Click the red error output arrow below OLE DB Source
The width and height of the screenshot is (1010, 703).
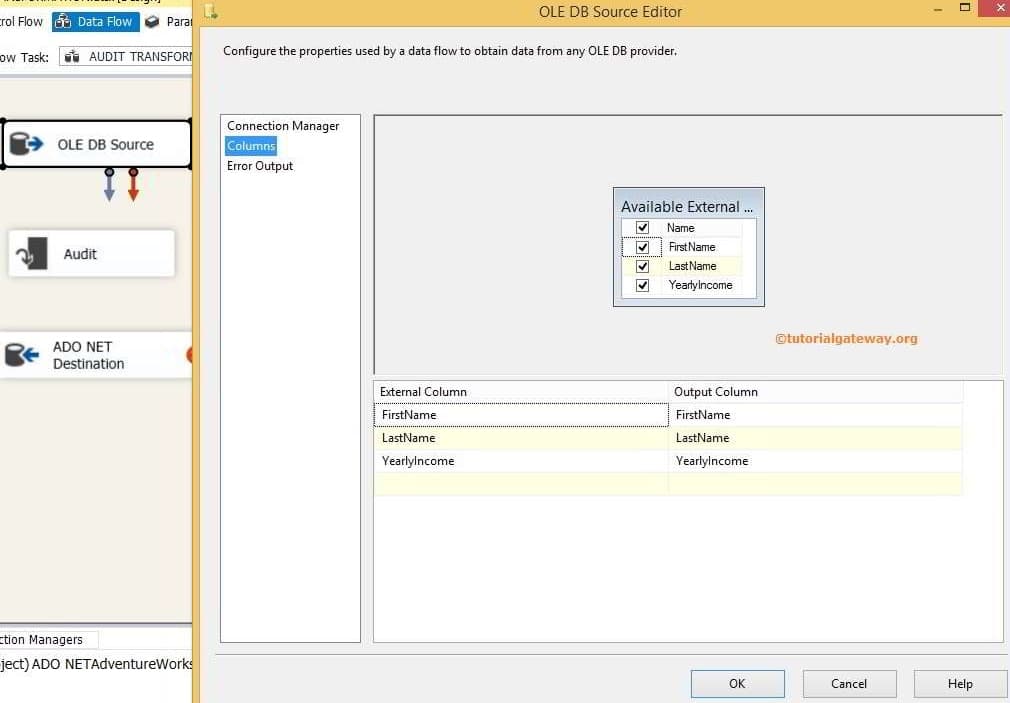coord(133,185)
